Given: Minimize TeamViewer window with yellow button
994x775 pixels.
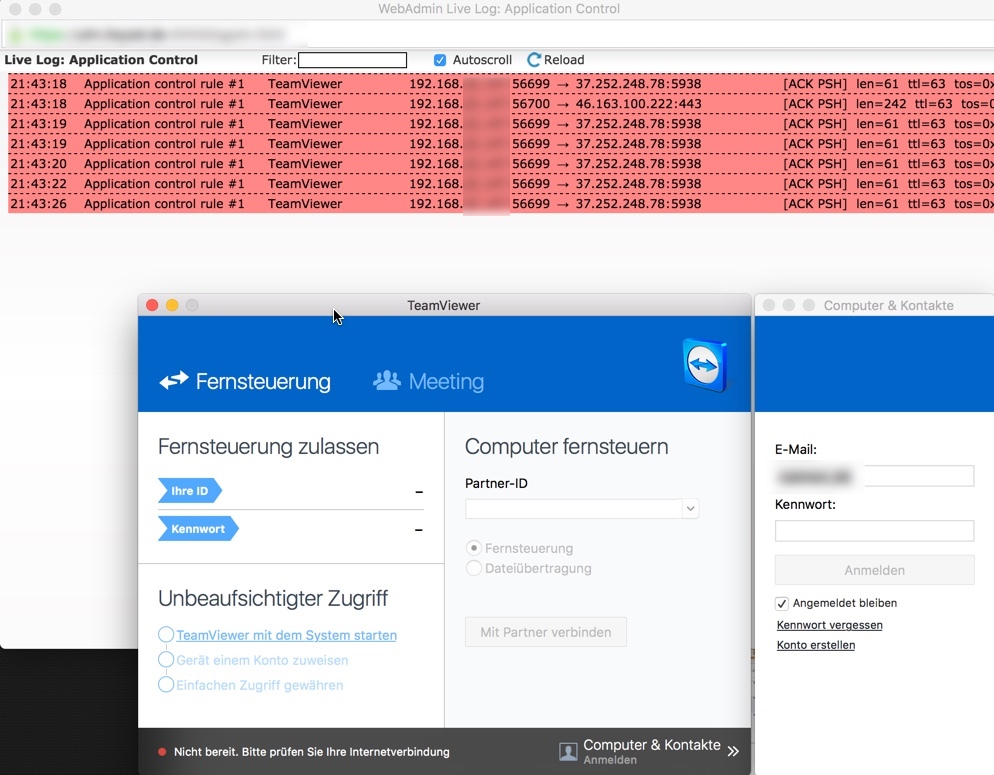Looking at the screenshot, I should (x=172, y=305).
